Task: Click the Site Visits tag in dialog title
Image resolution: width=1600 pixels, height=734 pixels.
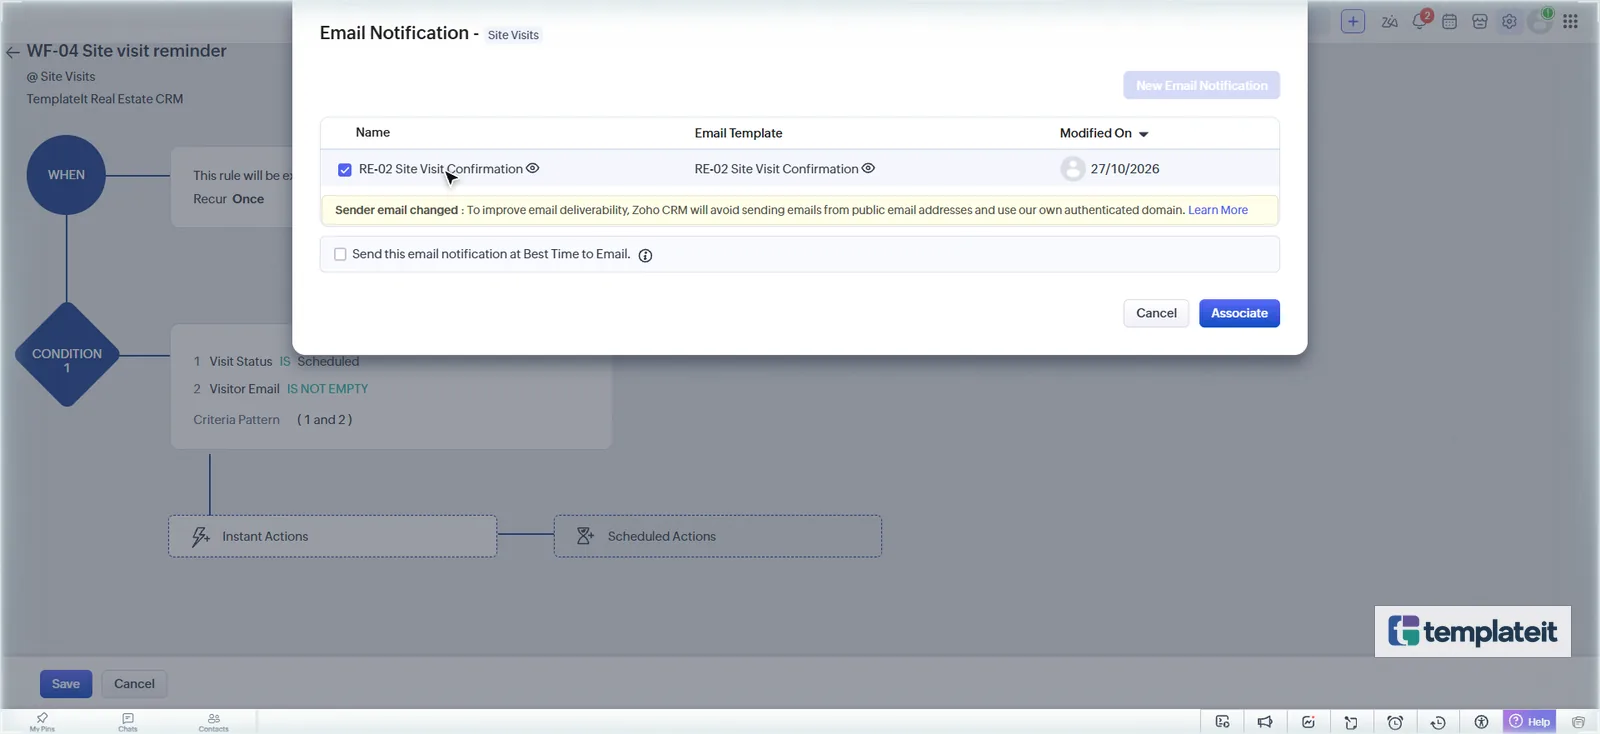Action: point(513,35)
